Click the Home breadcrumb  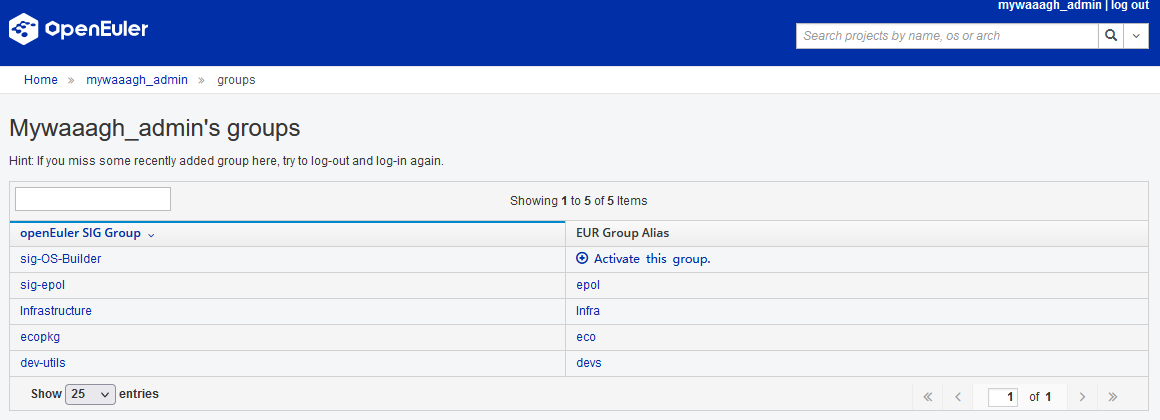(x=41, y=80)
